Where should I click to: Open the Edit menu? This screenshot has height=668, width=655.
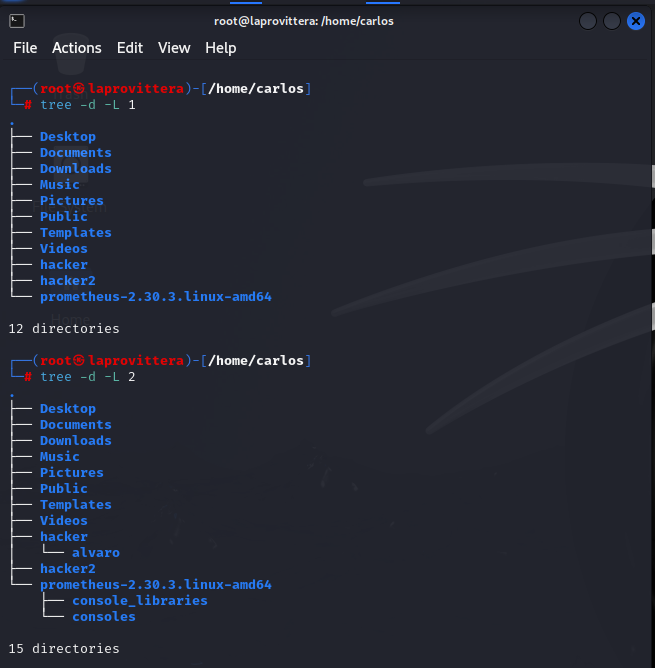130,48
